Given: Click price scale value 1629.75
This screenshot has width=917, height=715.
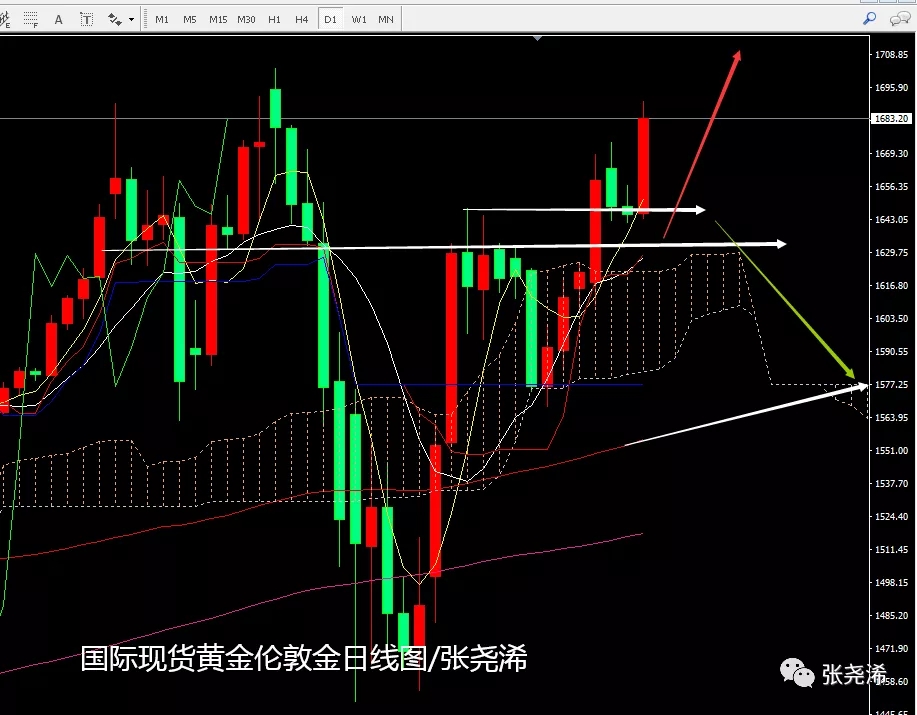Looking at the screenshot, I should coord(891,253).
